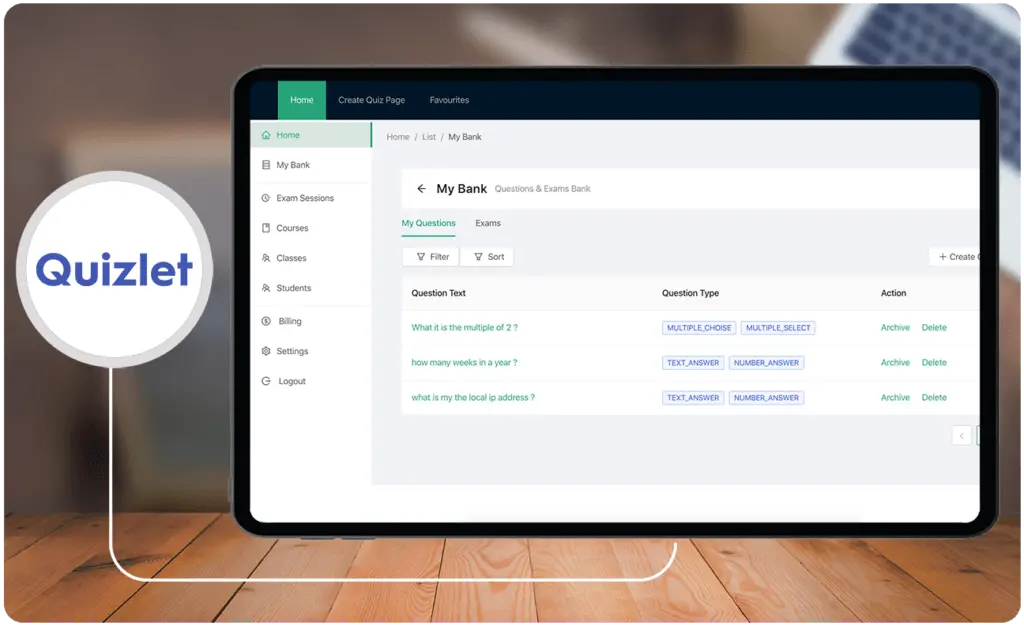The image size is (1024, 626).
Task: Click the Classes people icon
Action: coord(266,258)
